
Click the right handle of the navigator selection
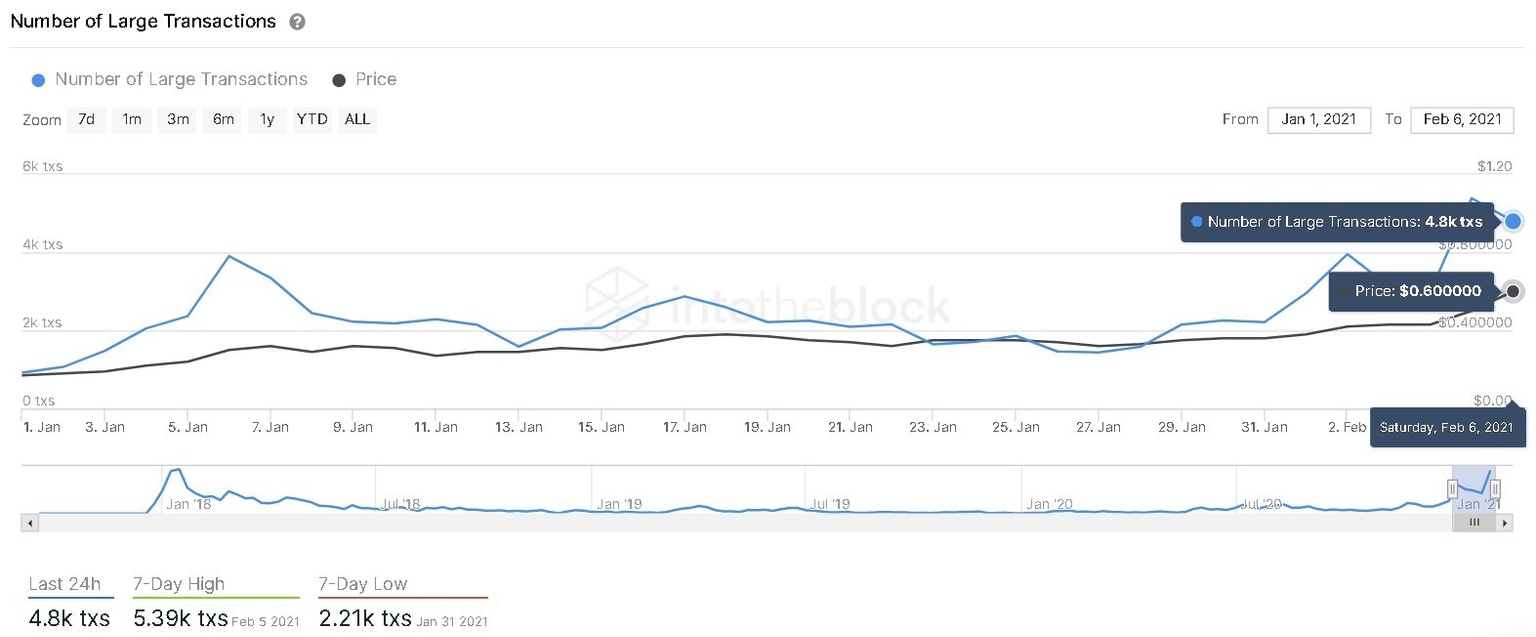pyautogui.click(x=1495, y=487)
